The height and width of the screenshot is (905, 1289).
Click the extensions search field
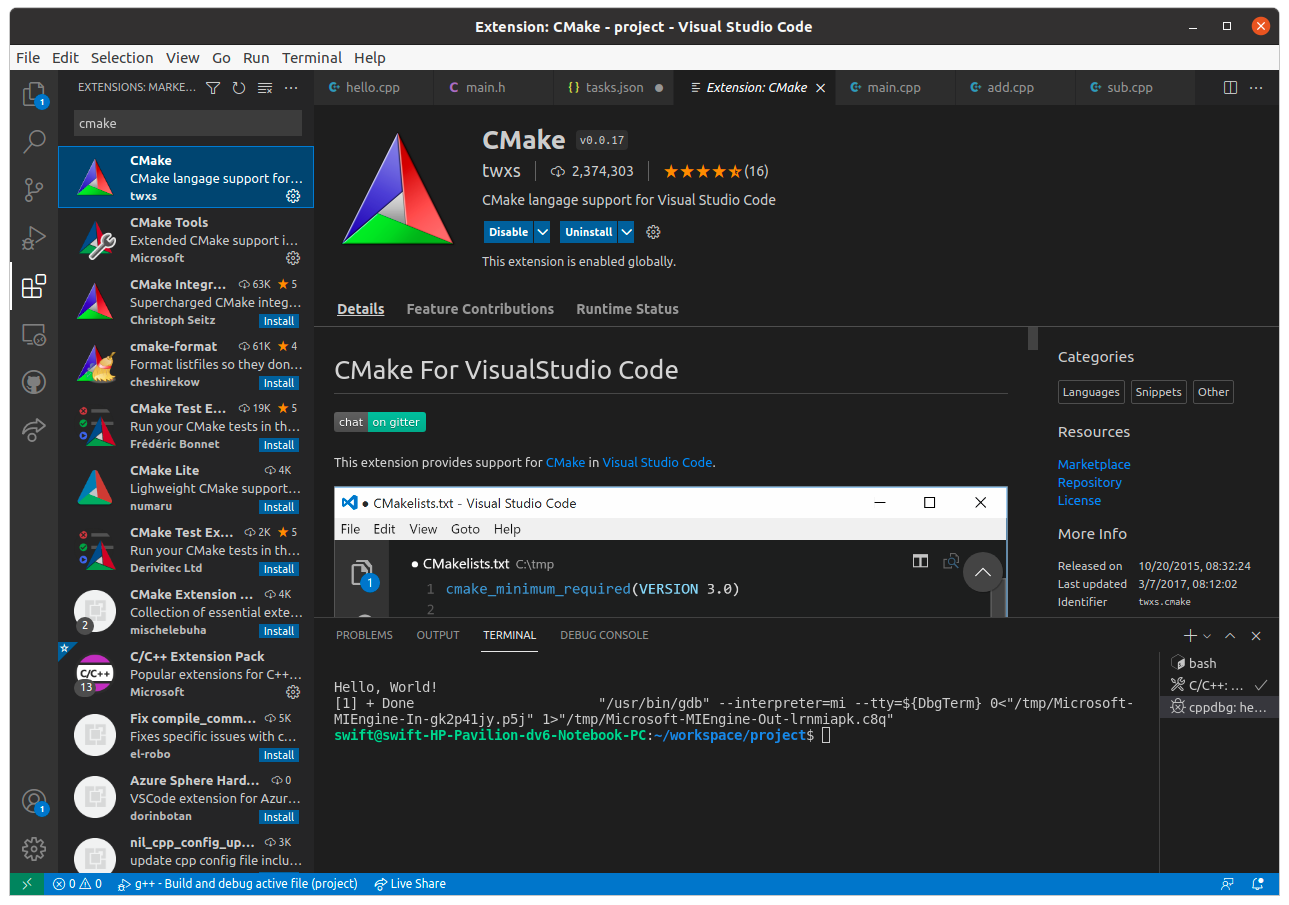[188, 123]
